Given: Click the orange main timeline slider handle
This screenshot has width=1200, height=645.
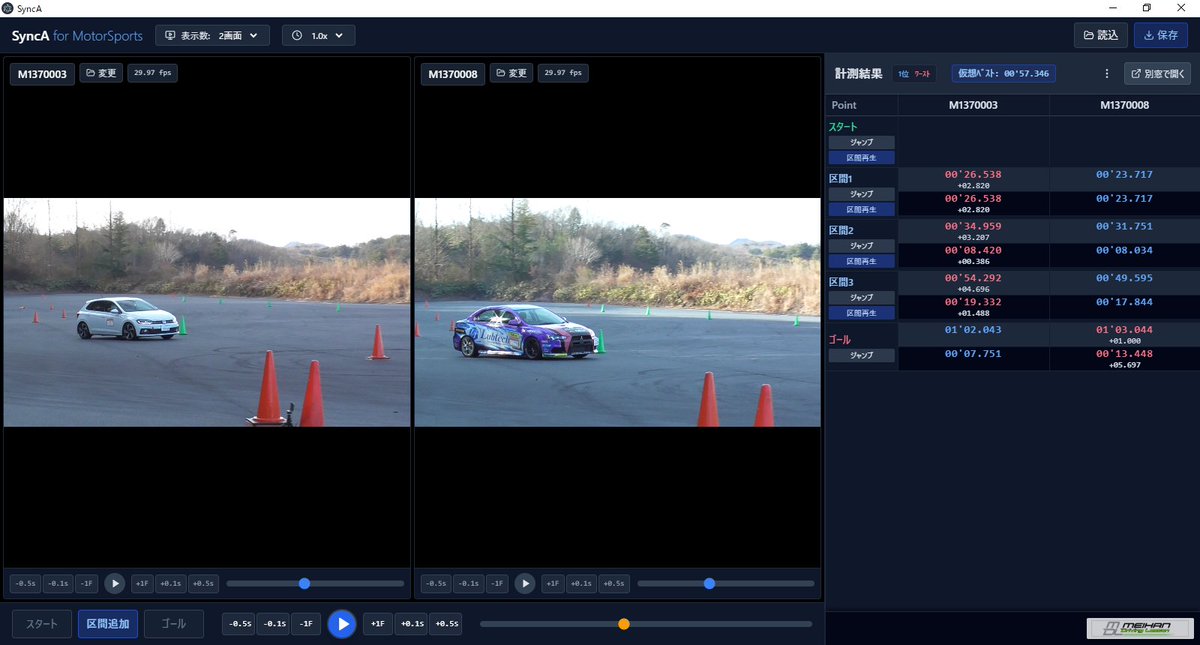Looking at the screenshot, I should click(624, 624).
